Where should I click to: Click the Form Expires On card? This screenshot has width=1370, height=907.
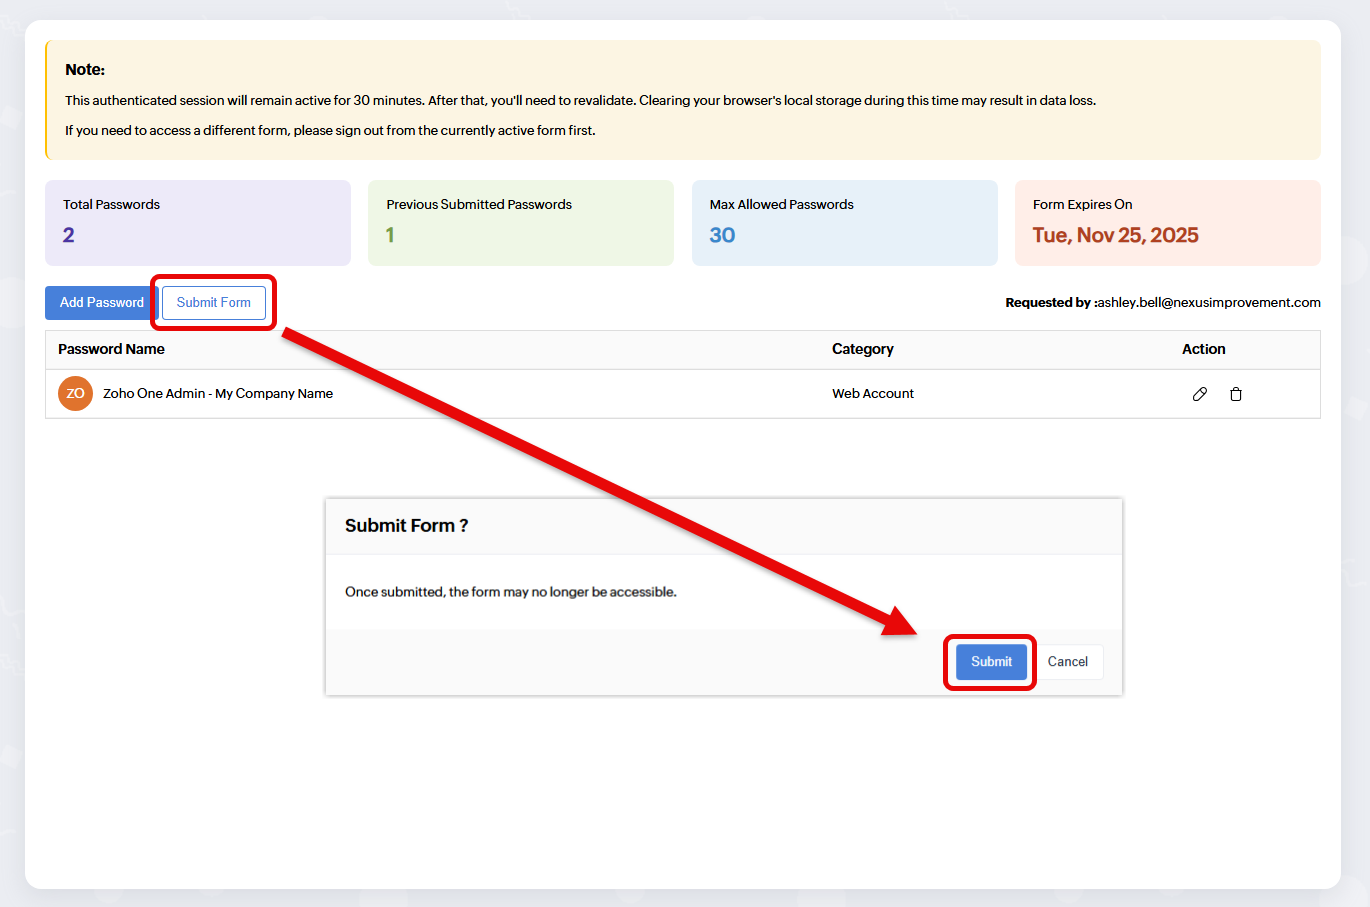(1167, 222)
